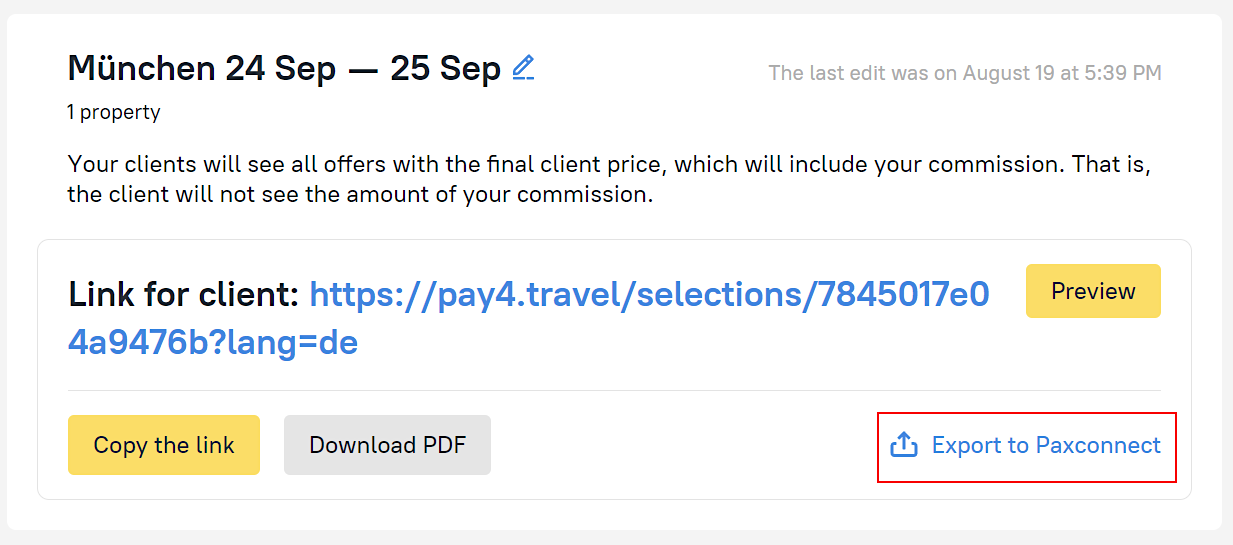Click the '25 Sep' end date in the title
1233x545 pixels.
point(445,69)
